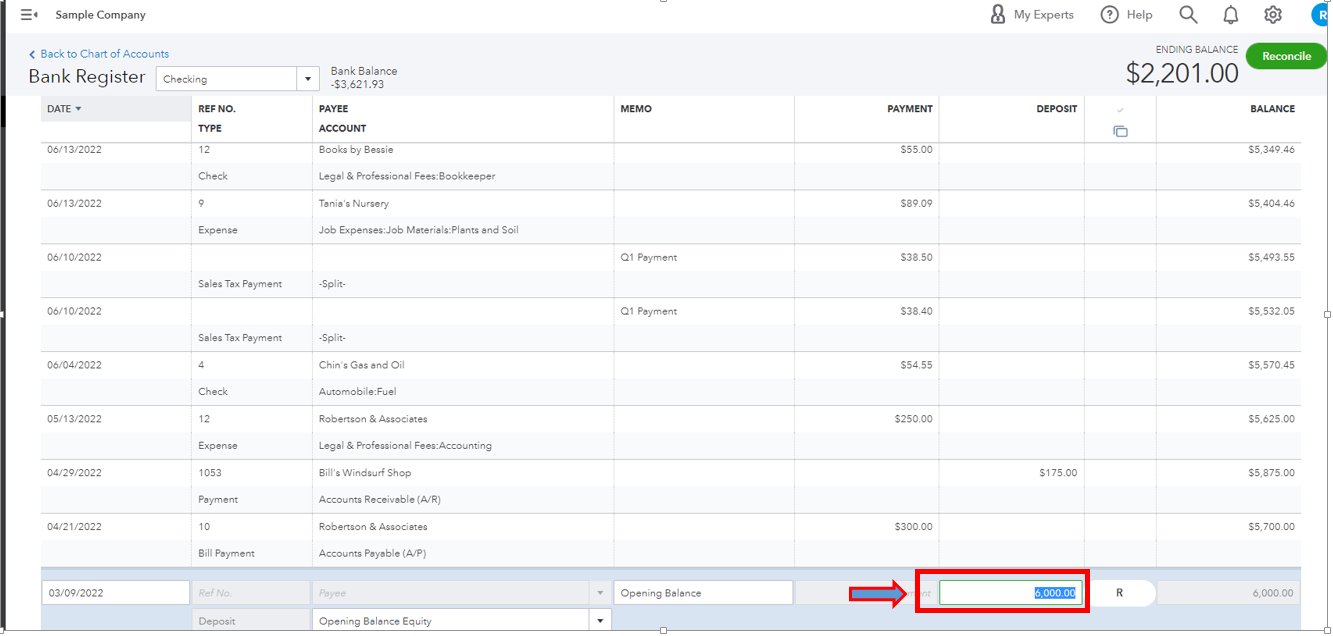Open the Help menu

coord(1126,15)
